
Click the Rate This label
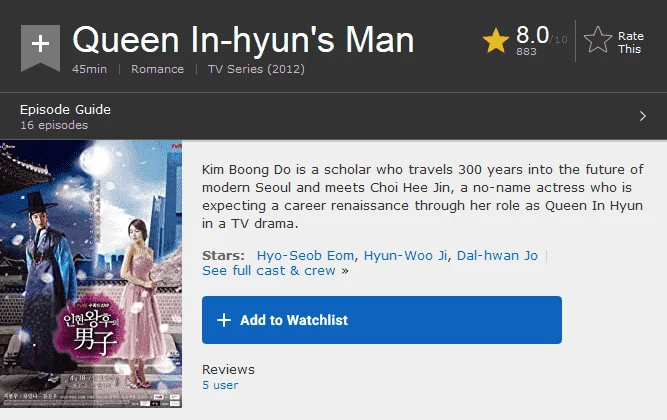pos(631,43)
